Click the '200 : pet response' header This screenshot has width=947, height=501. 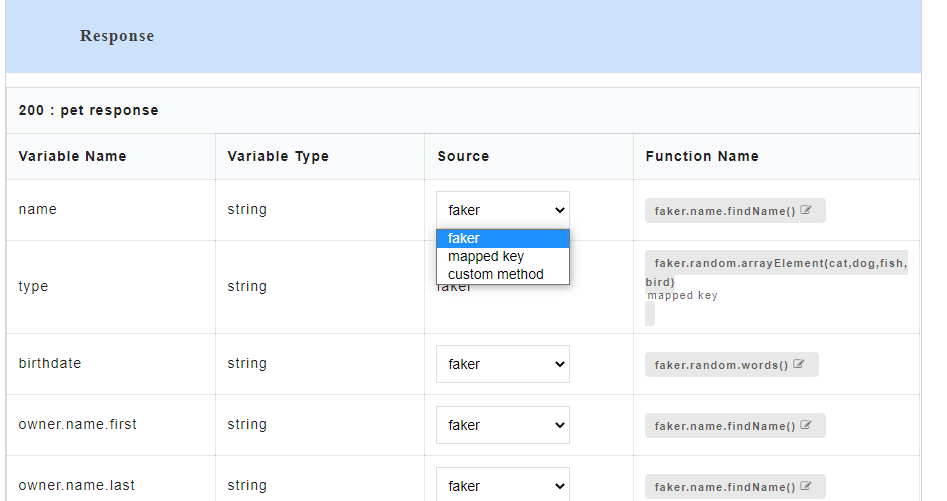[88, 110]
